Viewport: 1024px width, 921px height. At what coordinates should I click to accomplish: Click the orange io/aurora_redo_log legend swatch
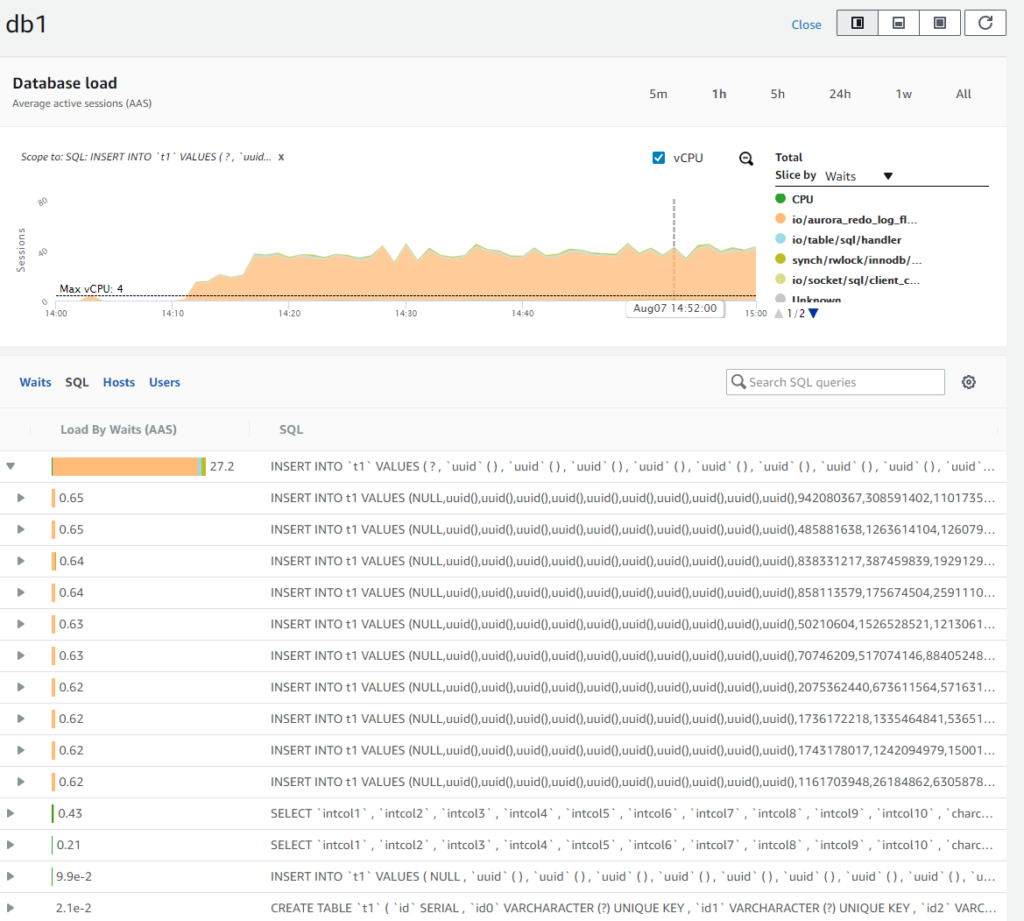click(x=780, y=219)
